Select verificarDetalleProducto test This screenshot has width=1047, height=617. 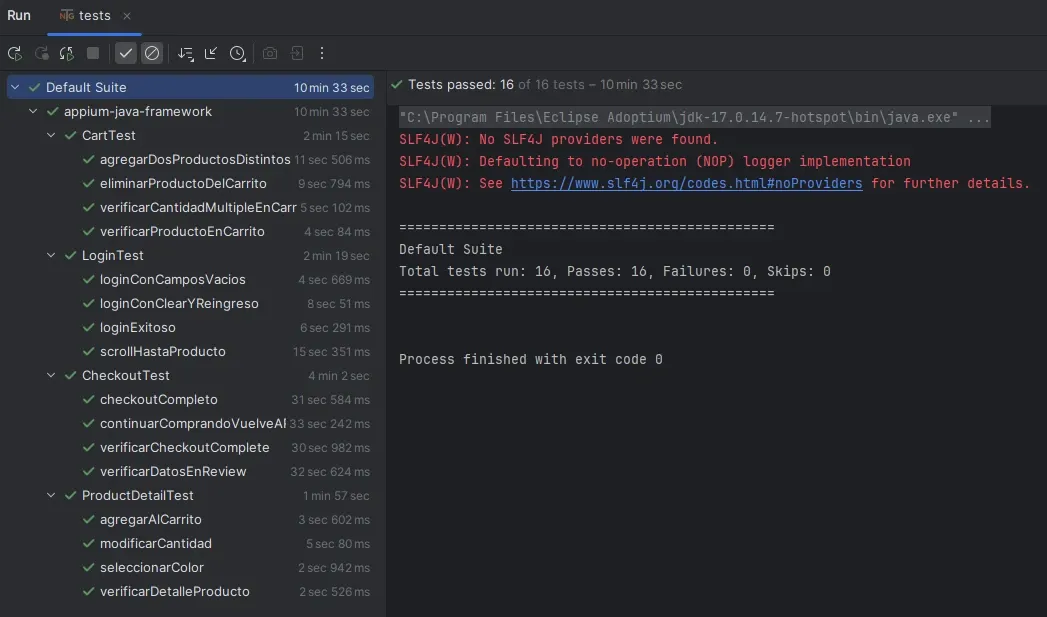click(190, 592)
